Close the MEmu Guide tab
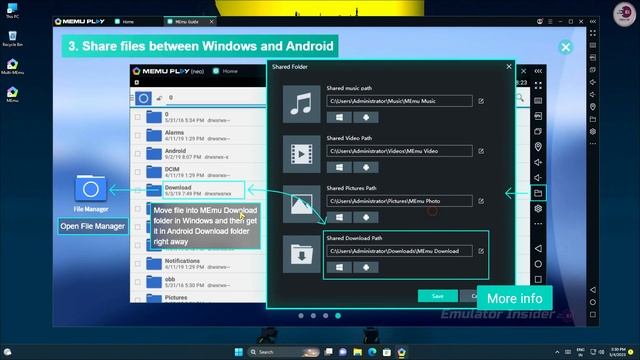640x360 pixels. click(211, 22)
